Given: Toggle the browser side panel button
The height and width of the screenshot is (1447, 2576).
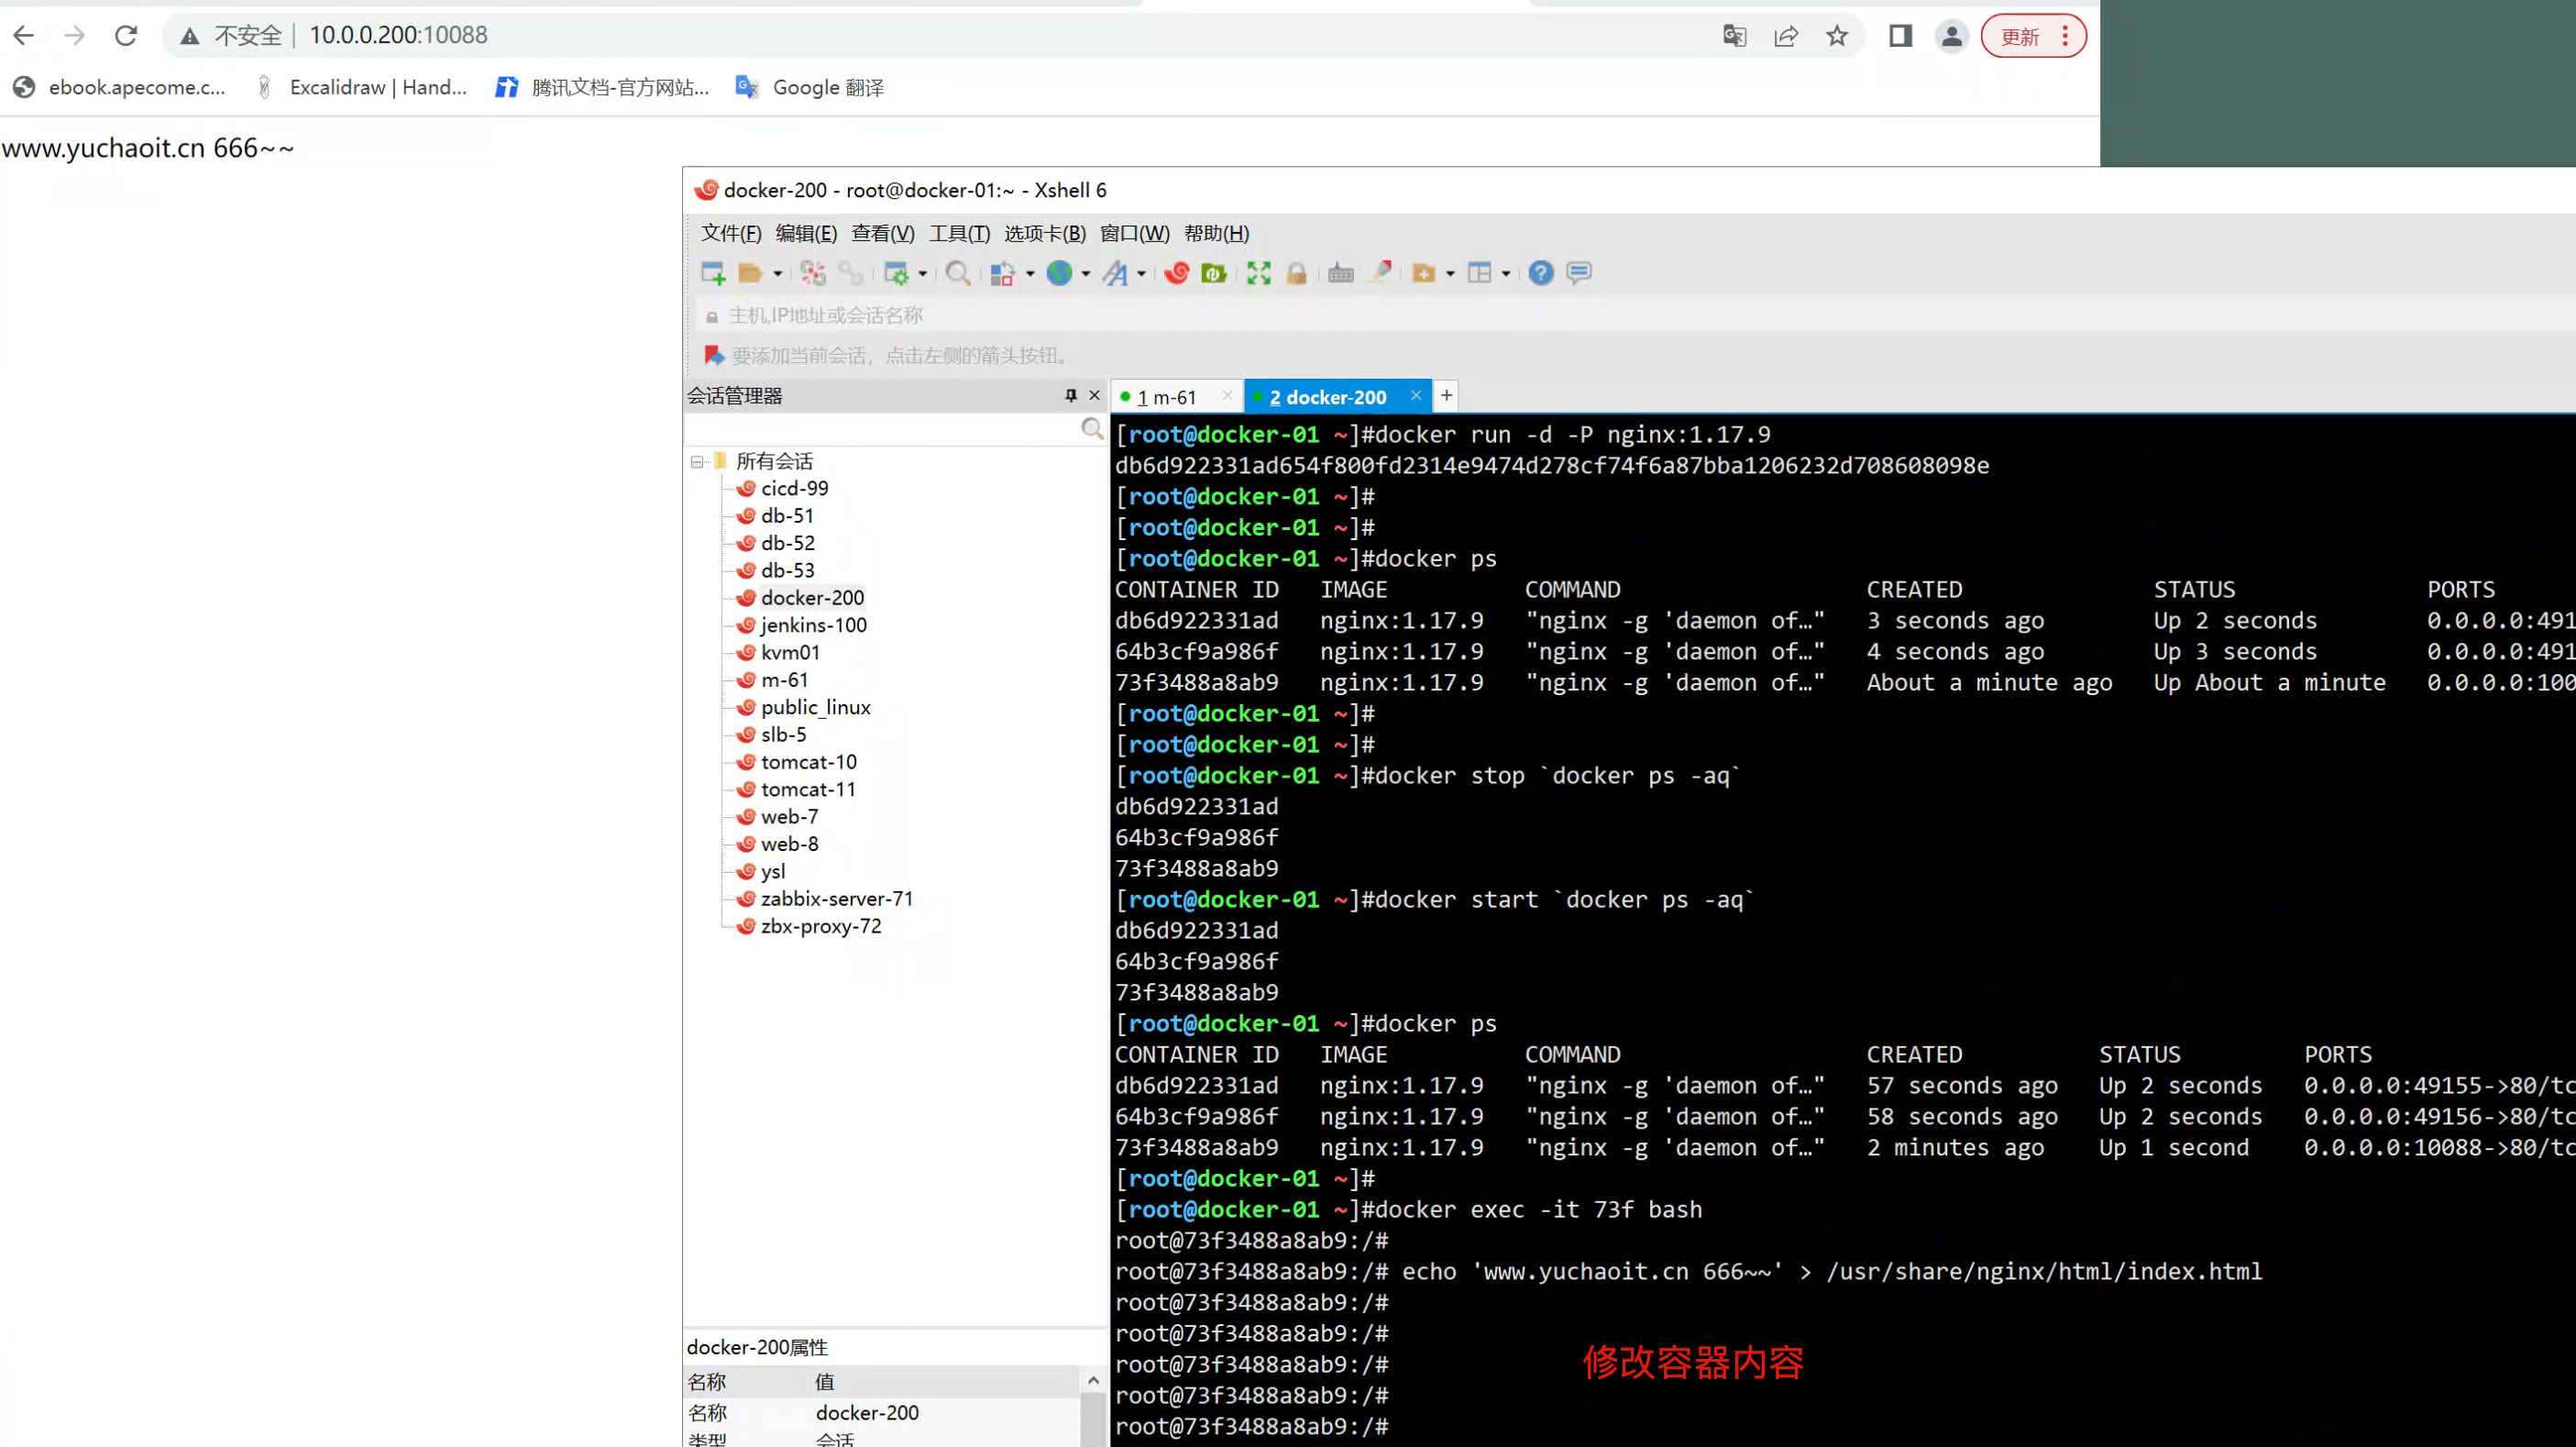Looking at the screenshot, I should click(x=1900, y=37).
